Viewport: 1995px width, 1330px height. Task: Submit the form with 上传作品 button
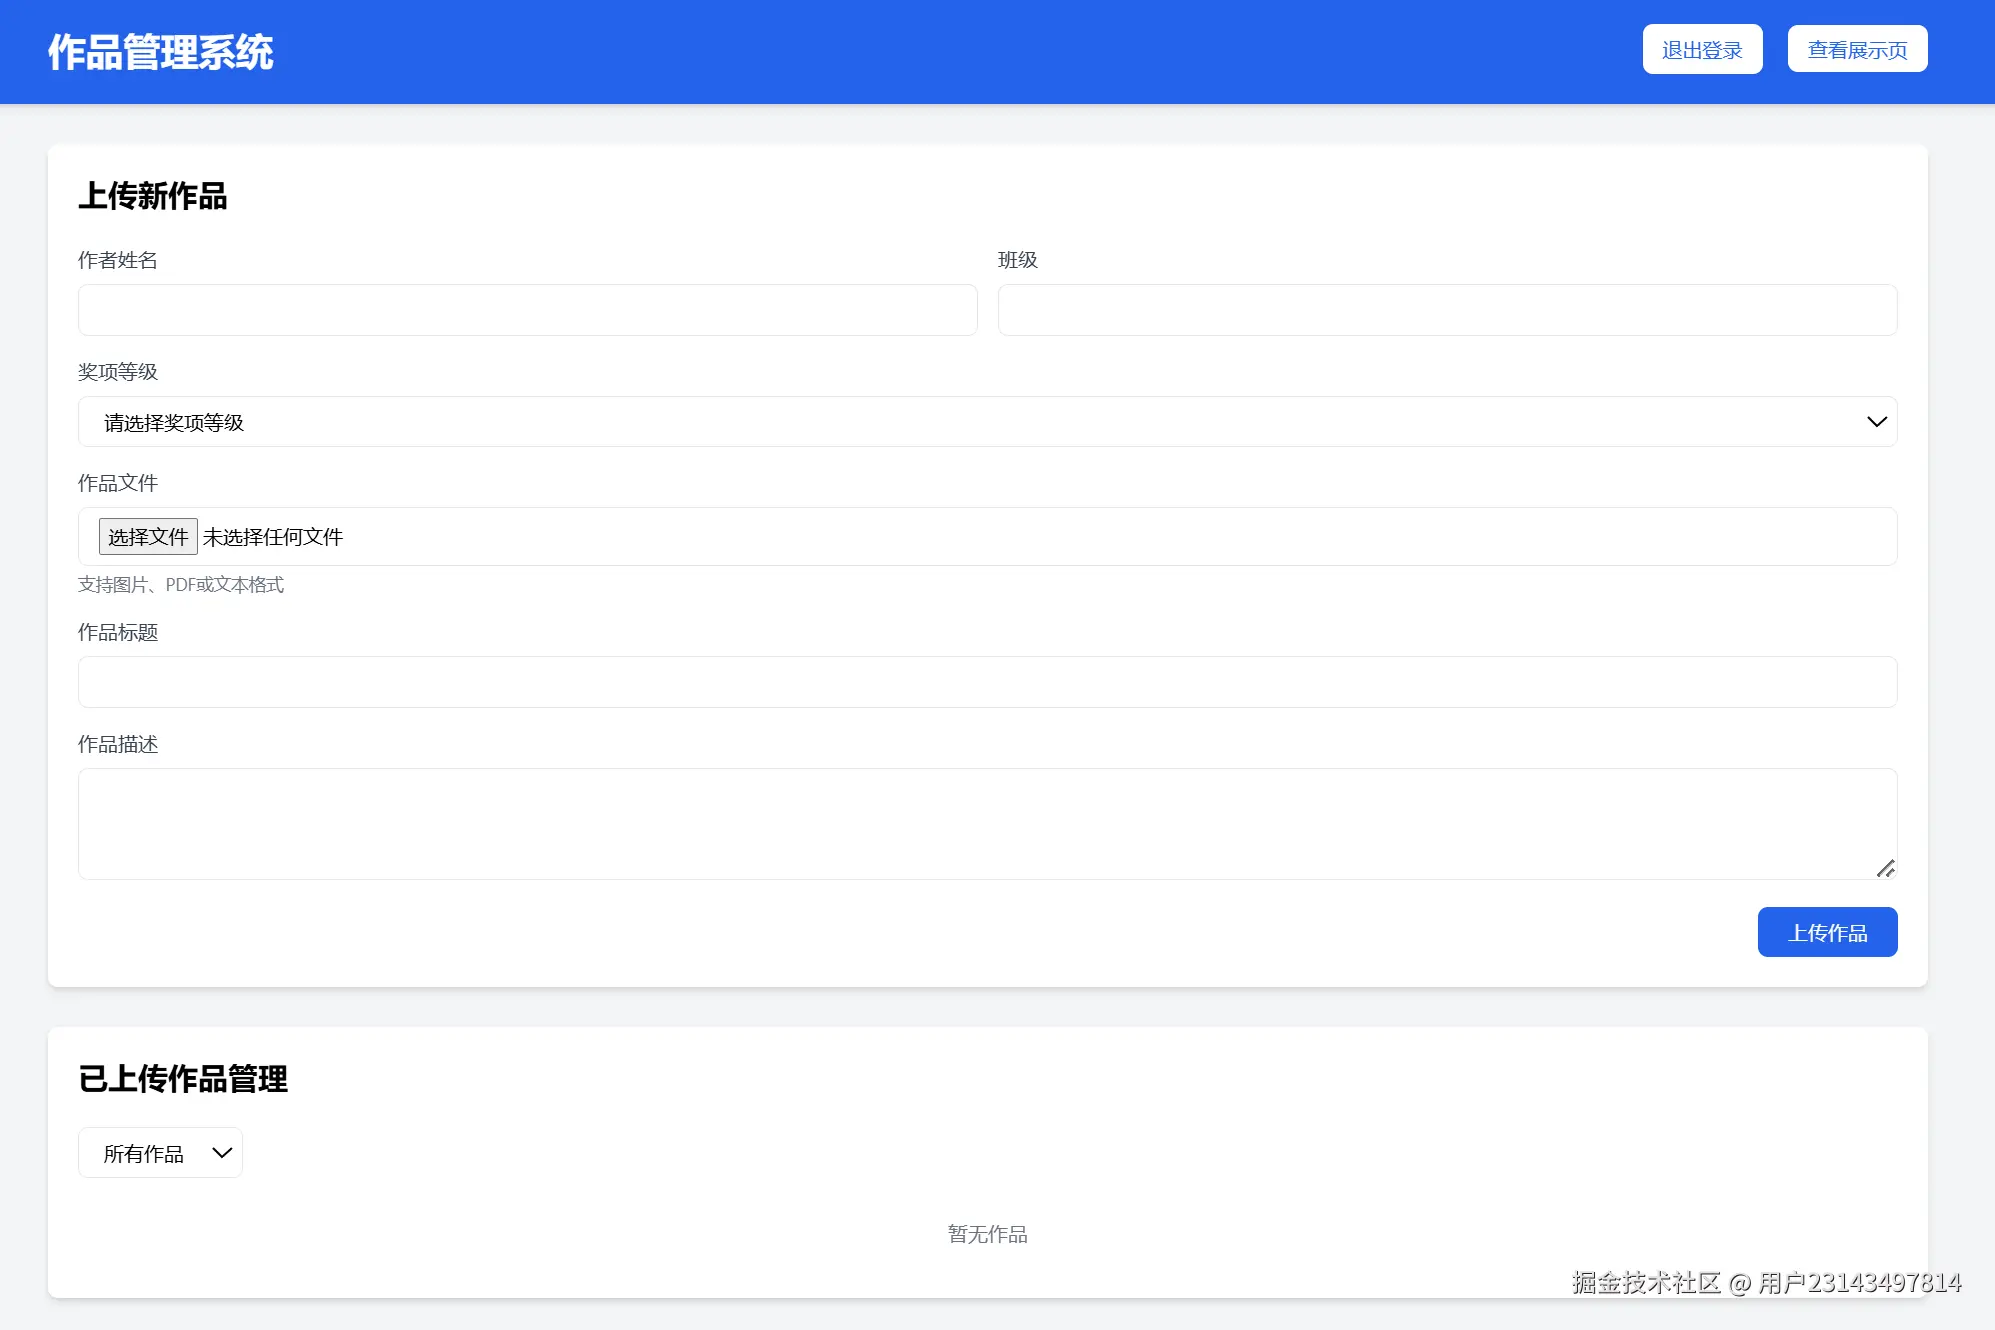pyautogui.click(x=1827, y=932)
